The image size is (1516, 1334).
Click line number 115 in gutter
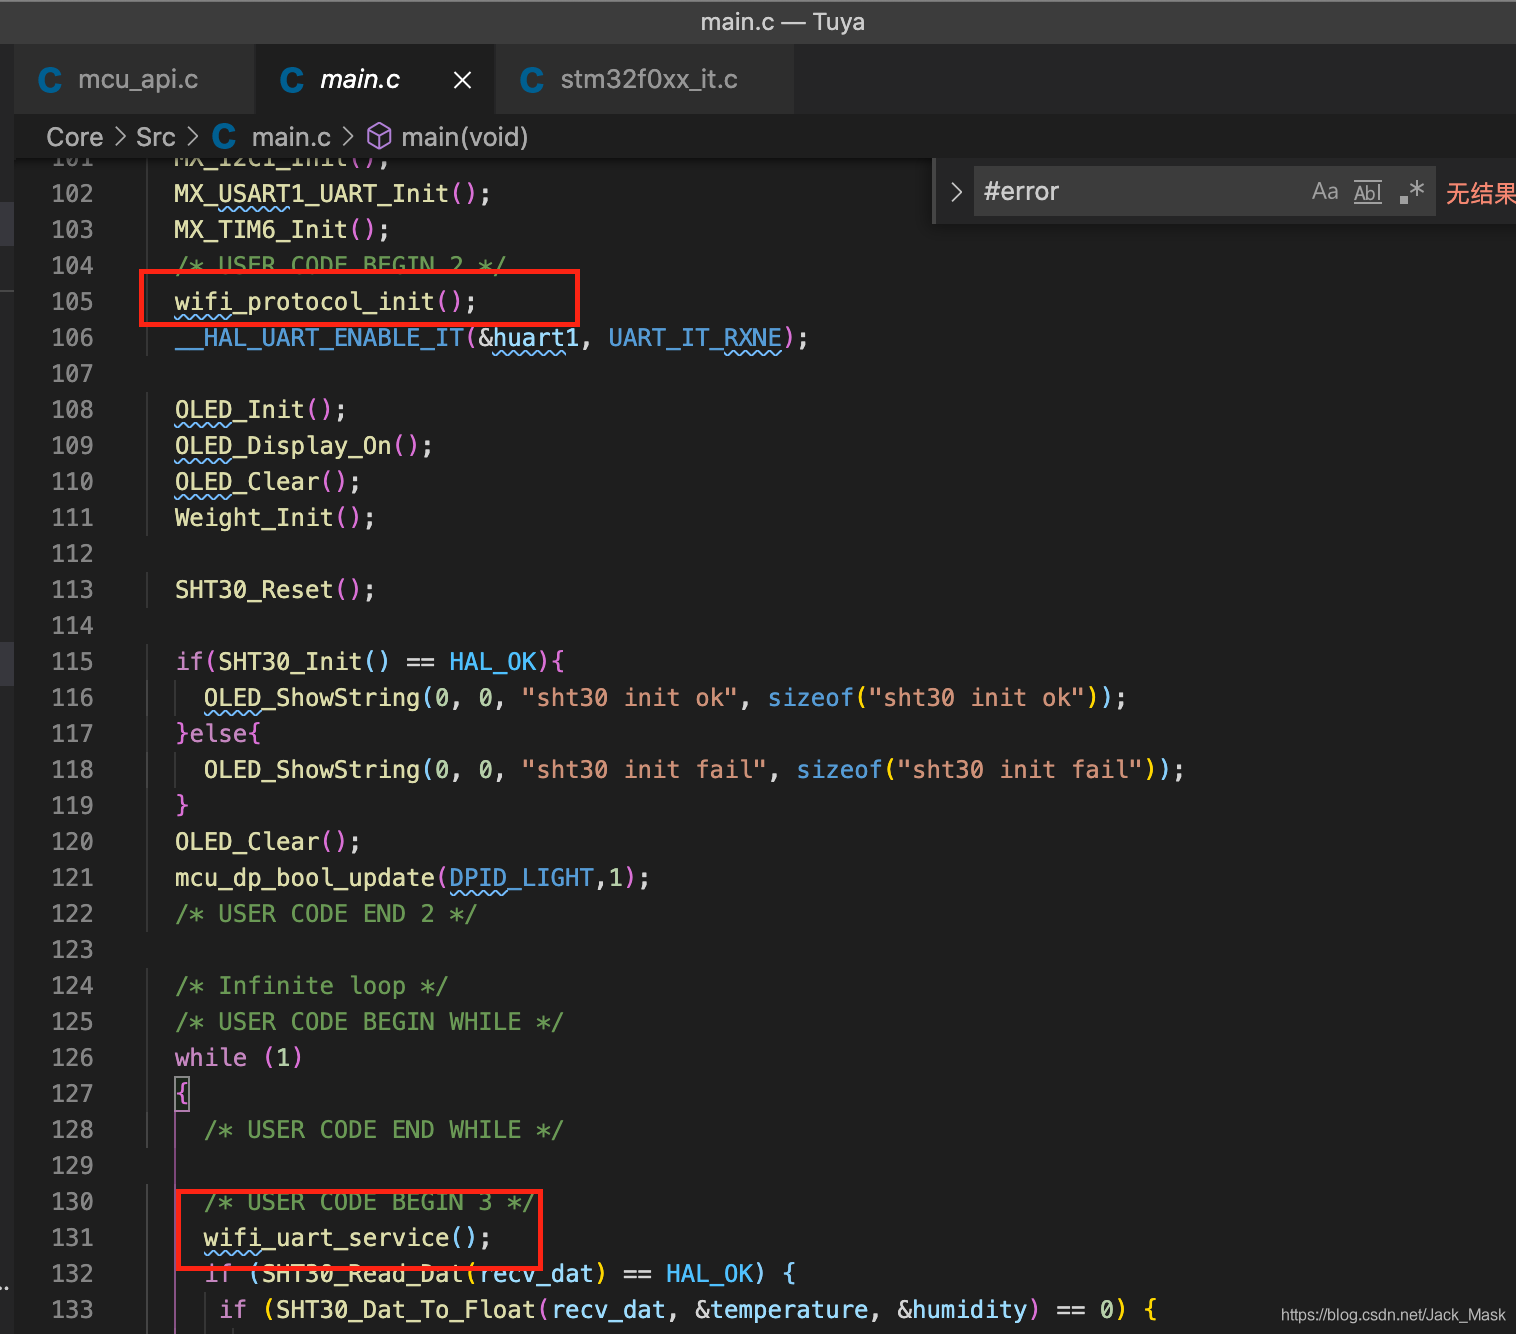[72, 661]
